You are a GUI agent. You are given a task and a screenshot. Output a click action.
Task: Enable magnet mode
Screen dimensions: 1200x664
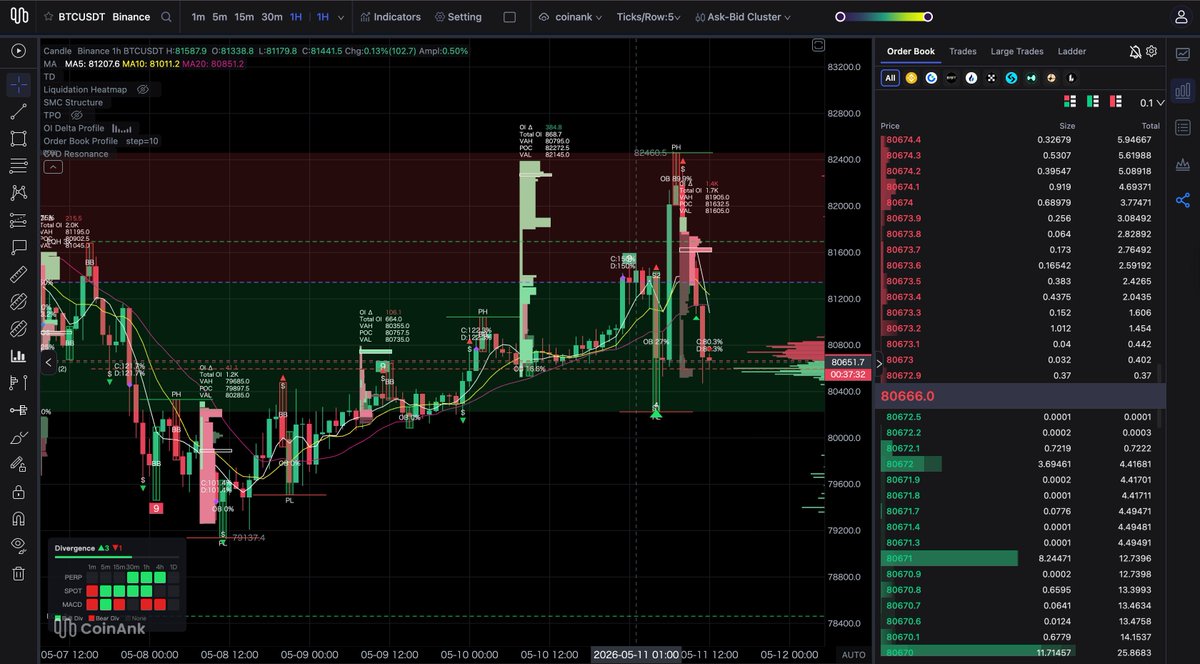pos(18,519)
